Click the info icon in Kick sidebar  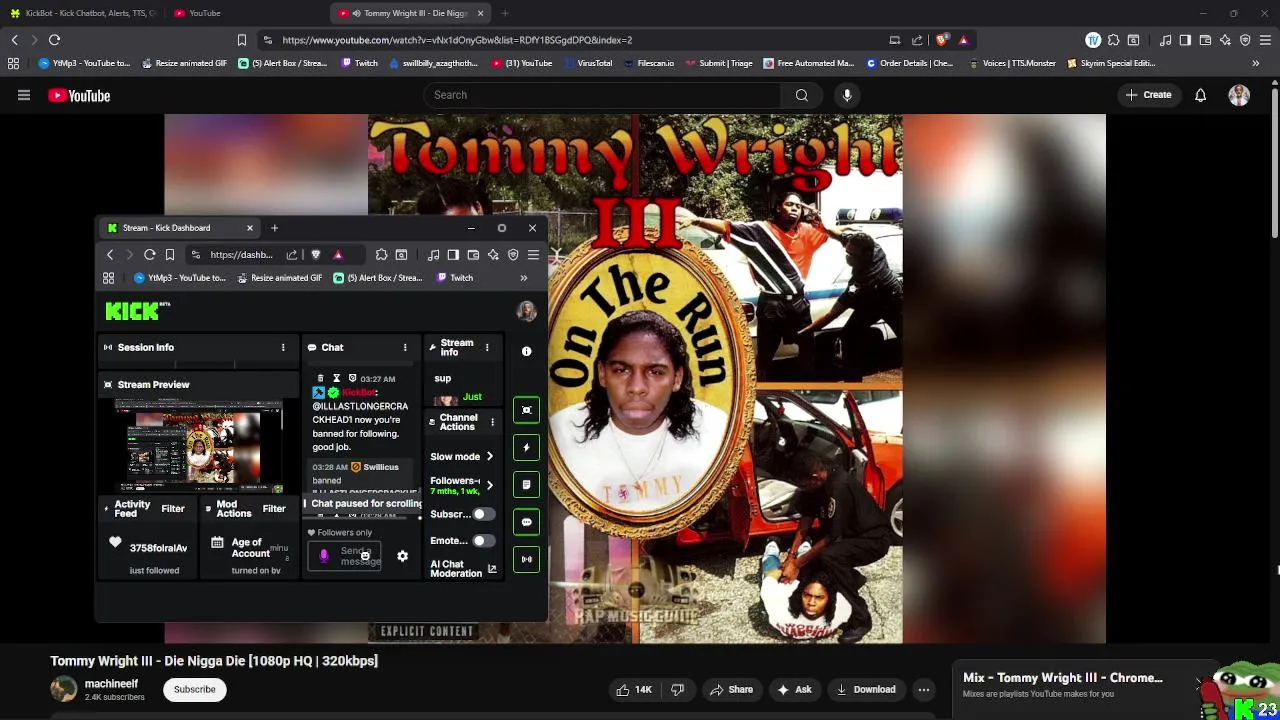click(526, 352)
